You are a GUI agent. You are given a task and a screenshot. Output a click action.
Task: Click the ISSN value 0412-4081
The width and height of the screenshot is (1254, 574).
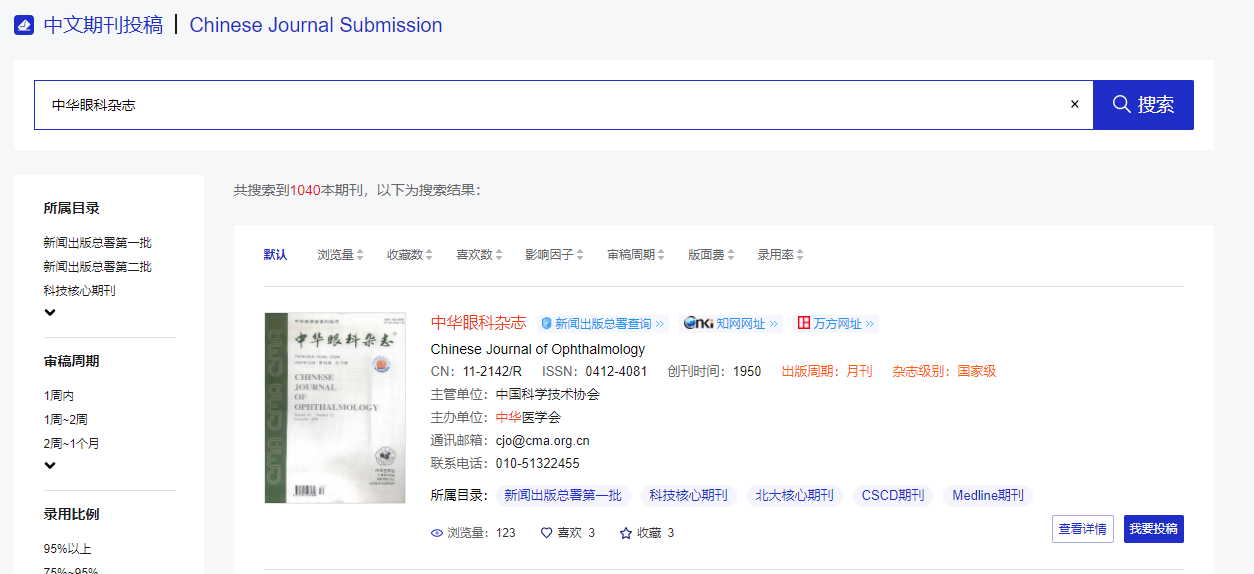point(616,372)
